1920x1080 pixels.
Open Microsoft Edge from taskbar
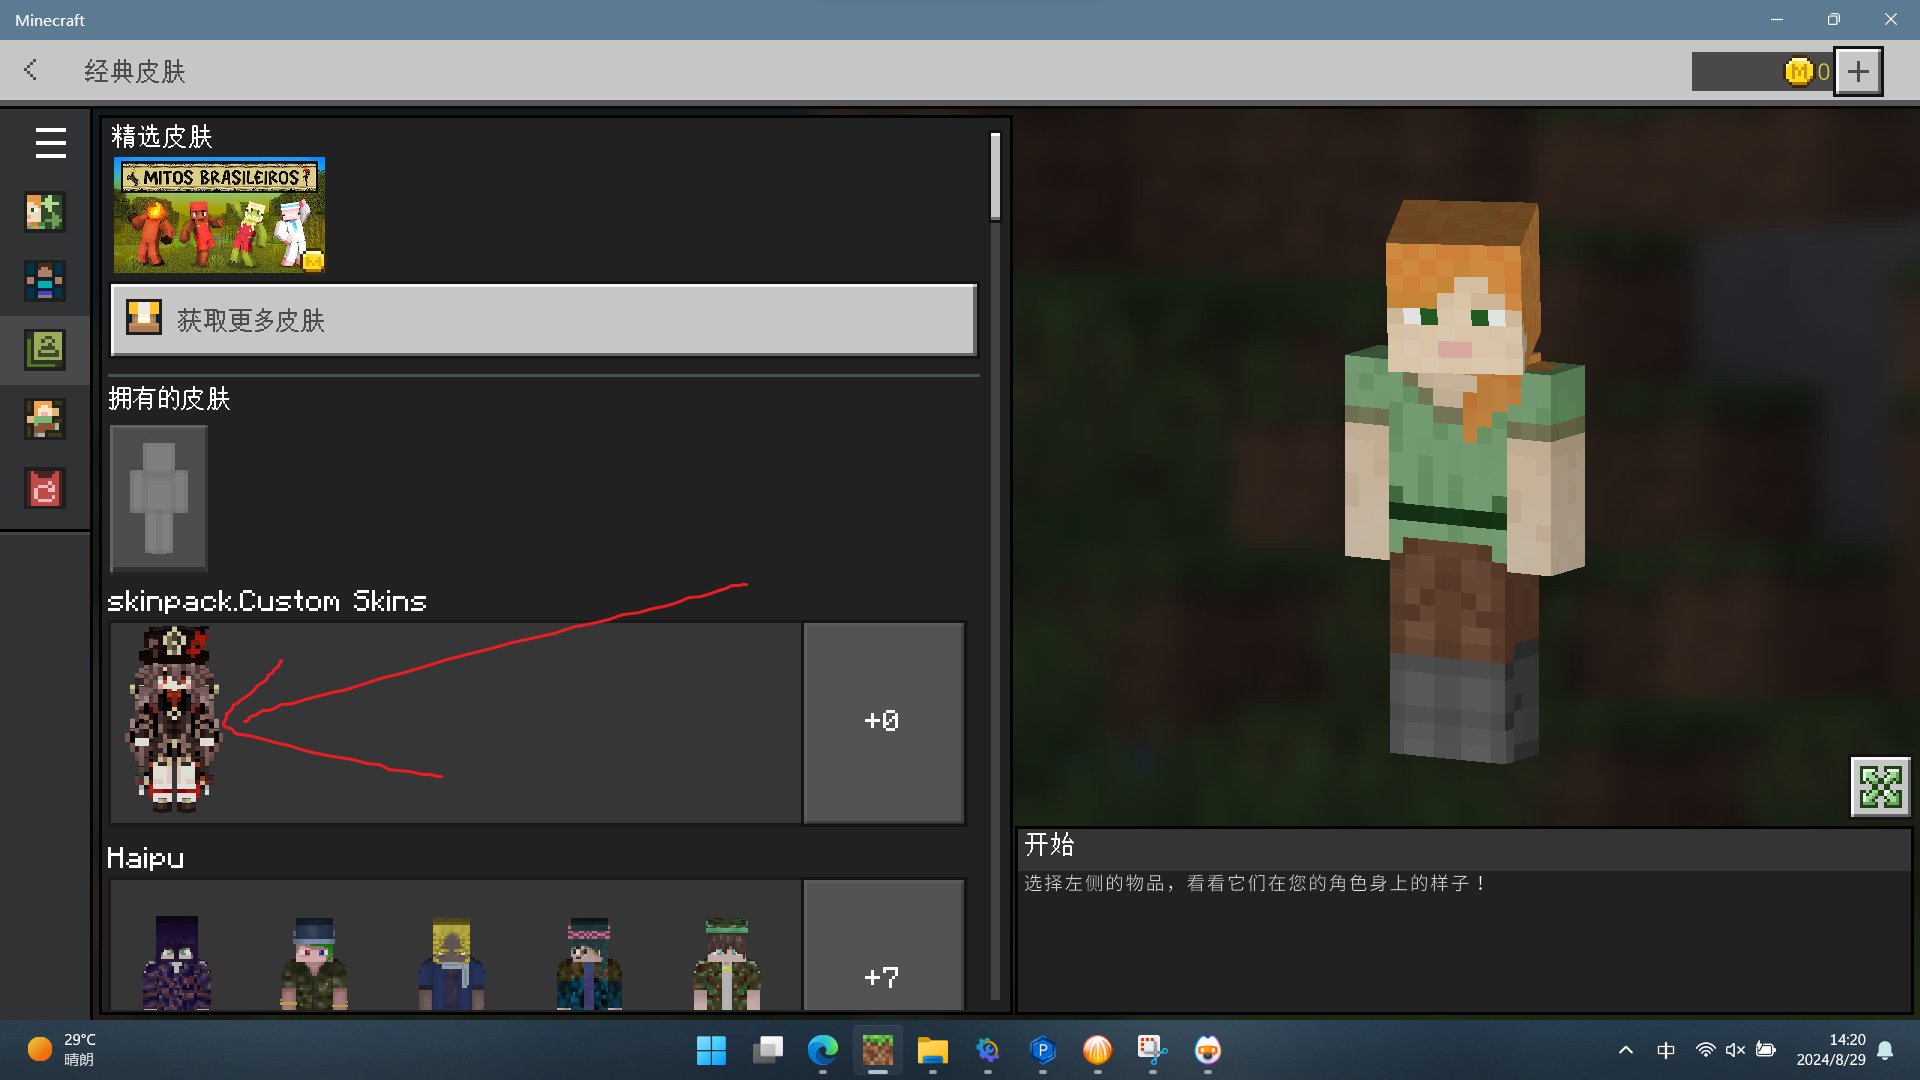[x=822, y=1050]
